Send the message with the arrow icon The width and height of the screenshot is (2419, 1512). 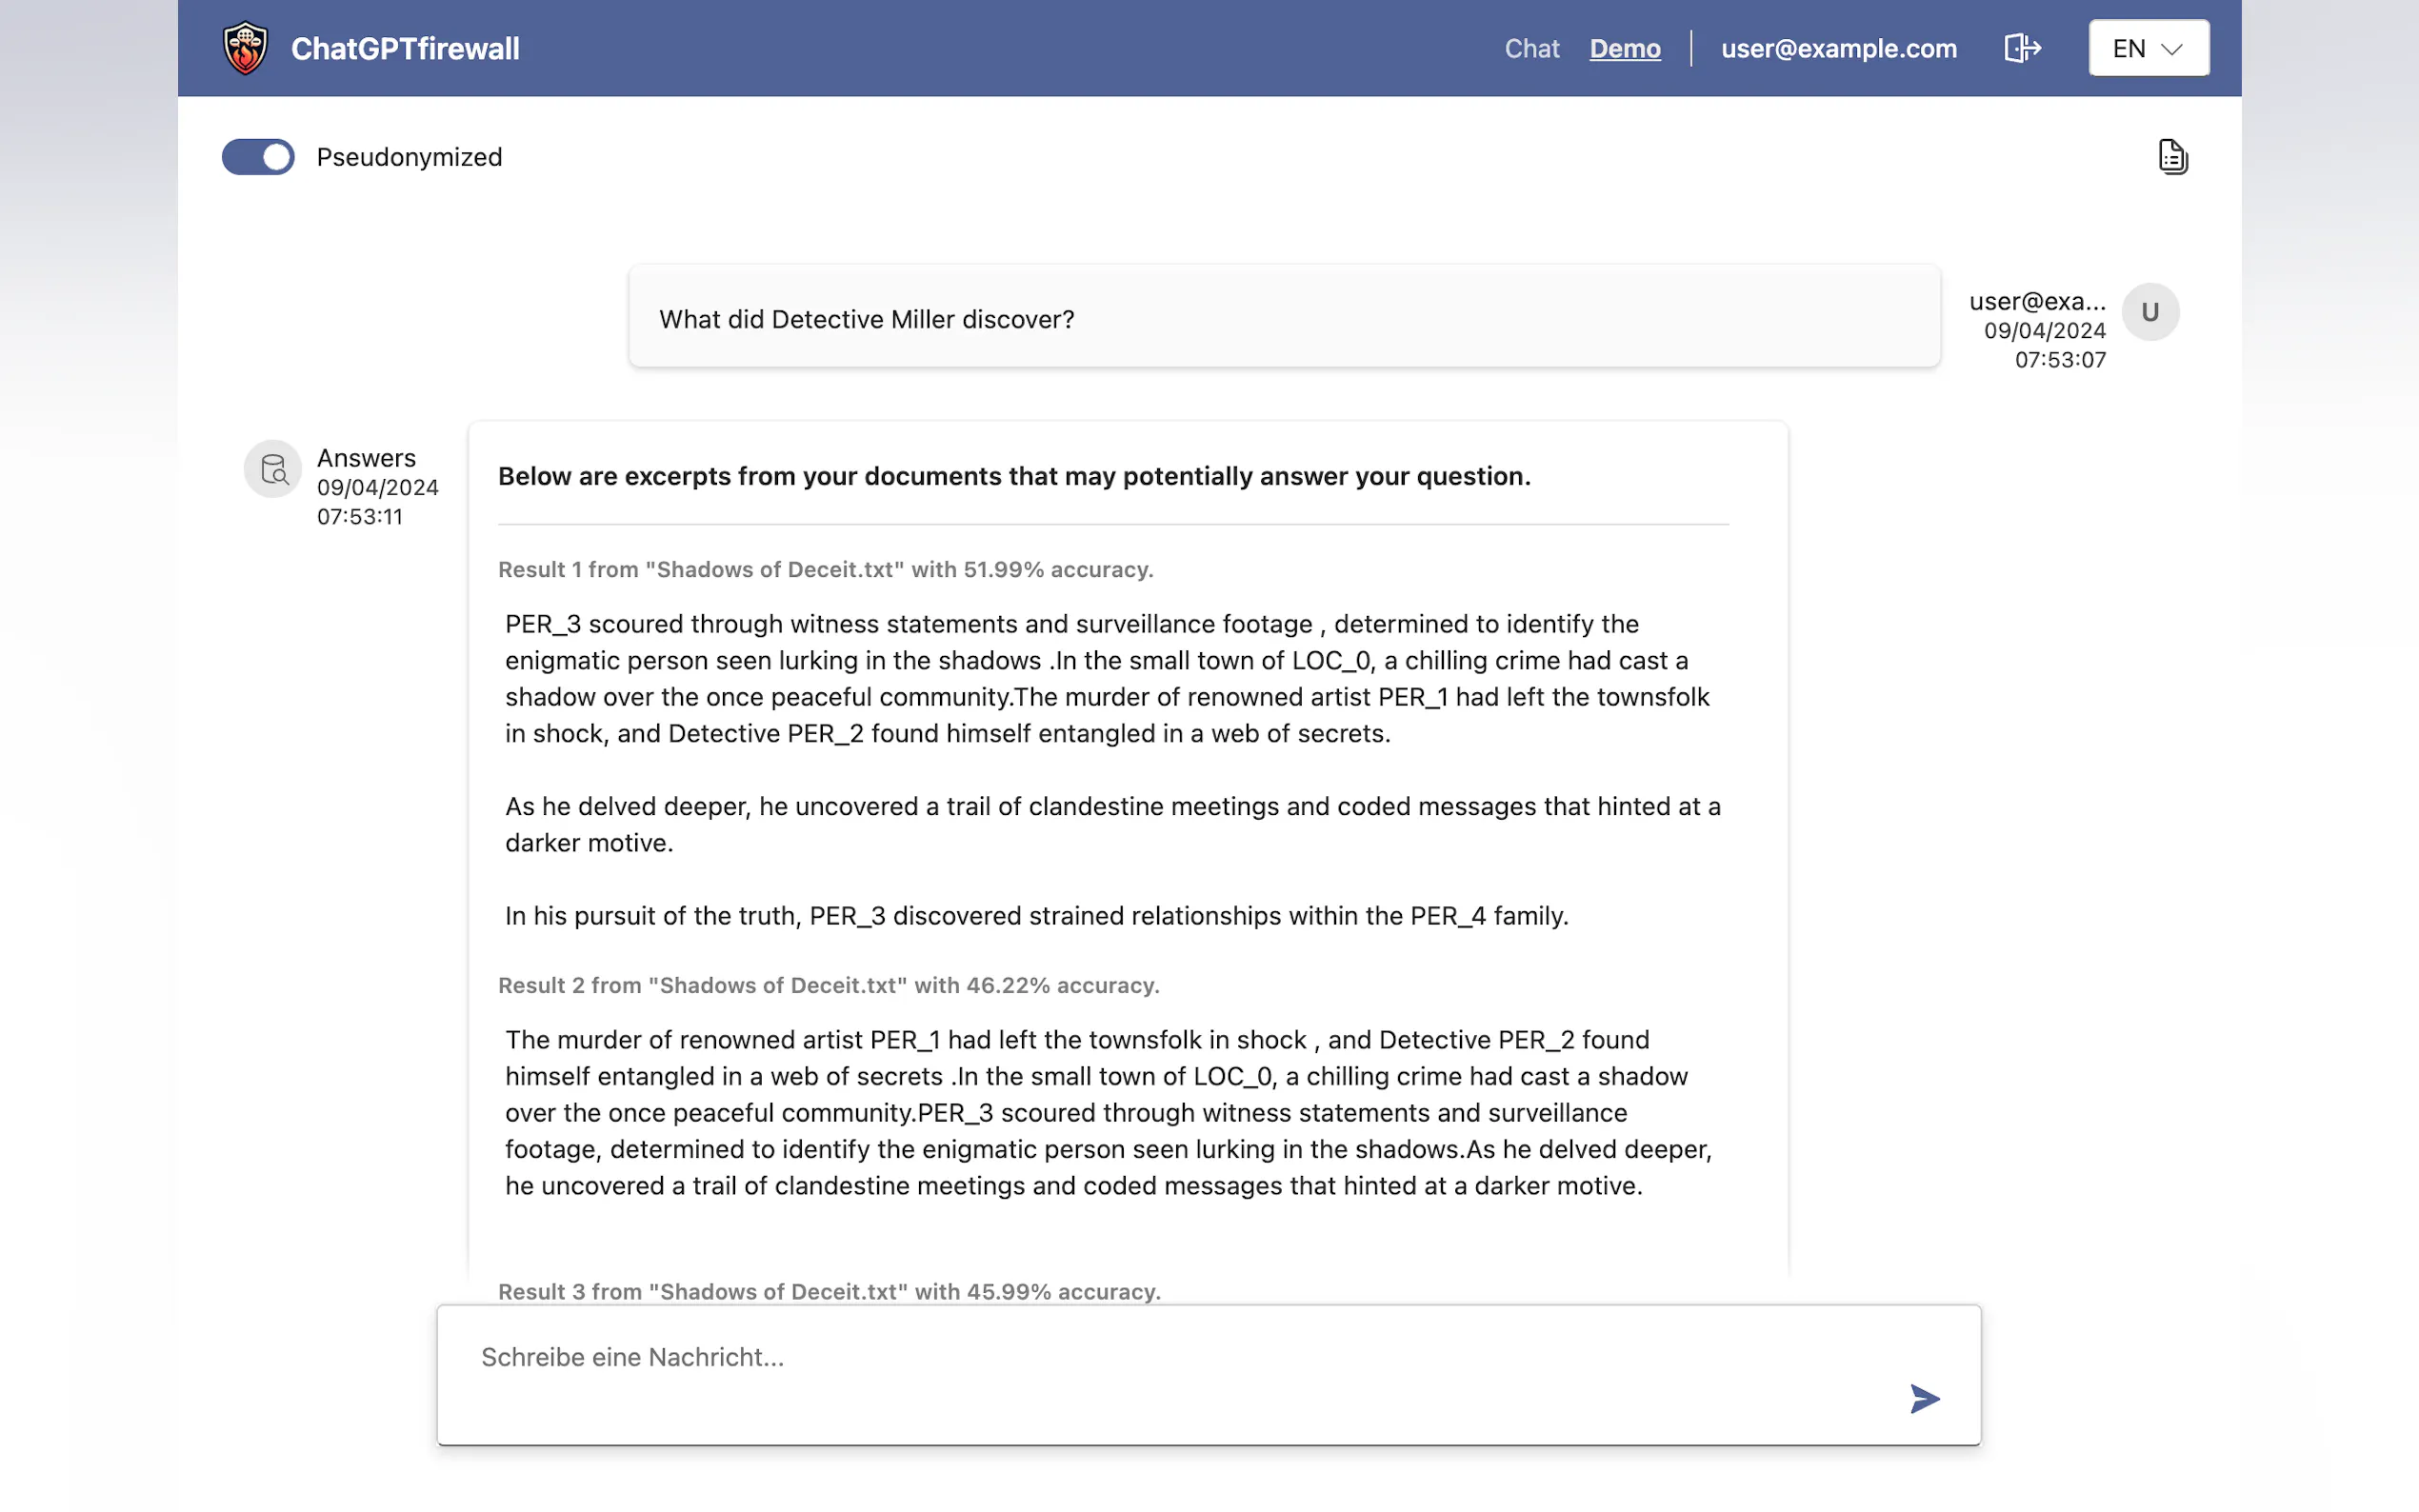pyautogui.click(x=1924, y=1398)
